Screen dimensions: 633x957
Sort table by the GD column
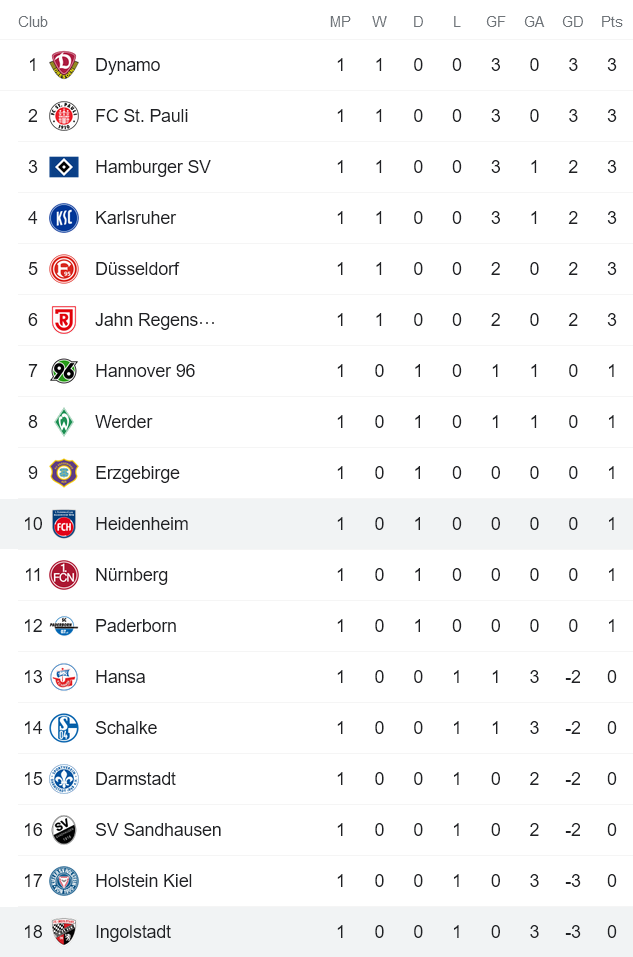[573, 21]
